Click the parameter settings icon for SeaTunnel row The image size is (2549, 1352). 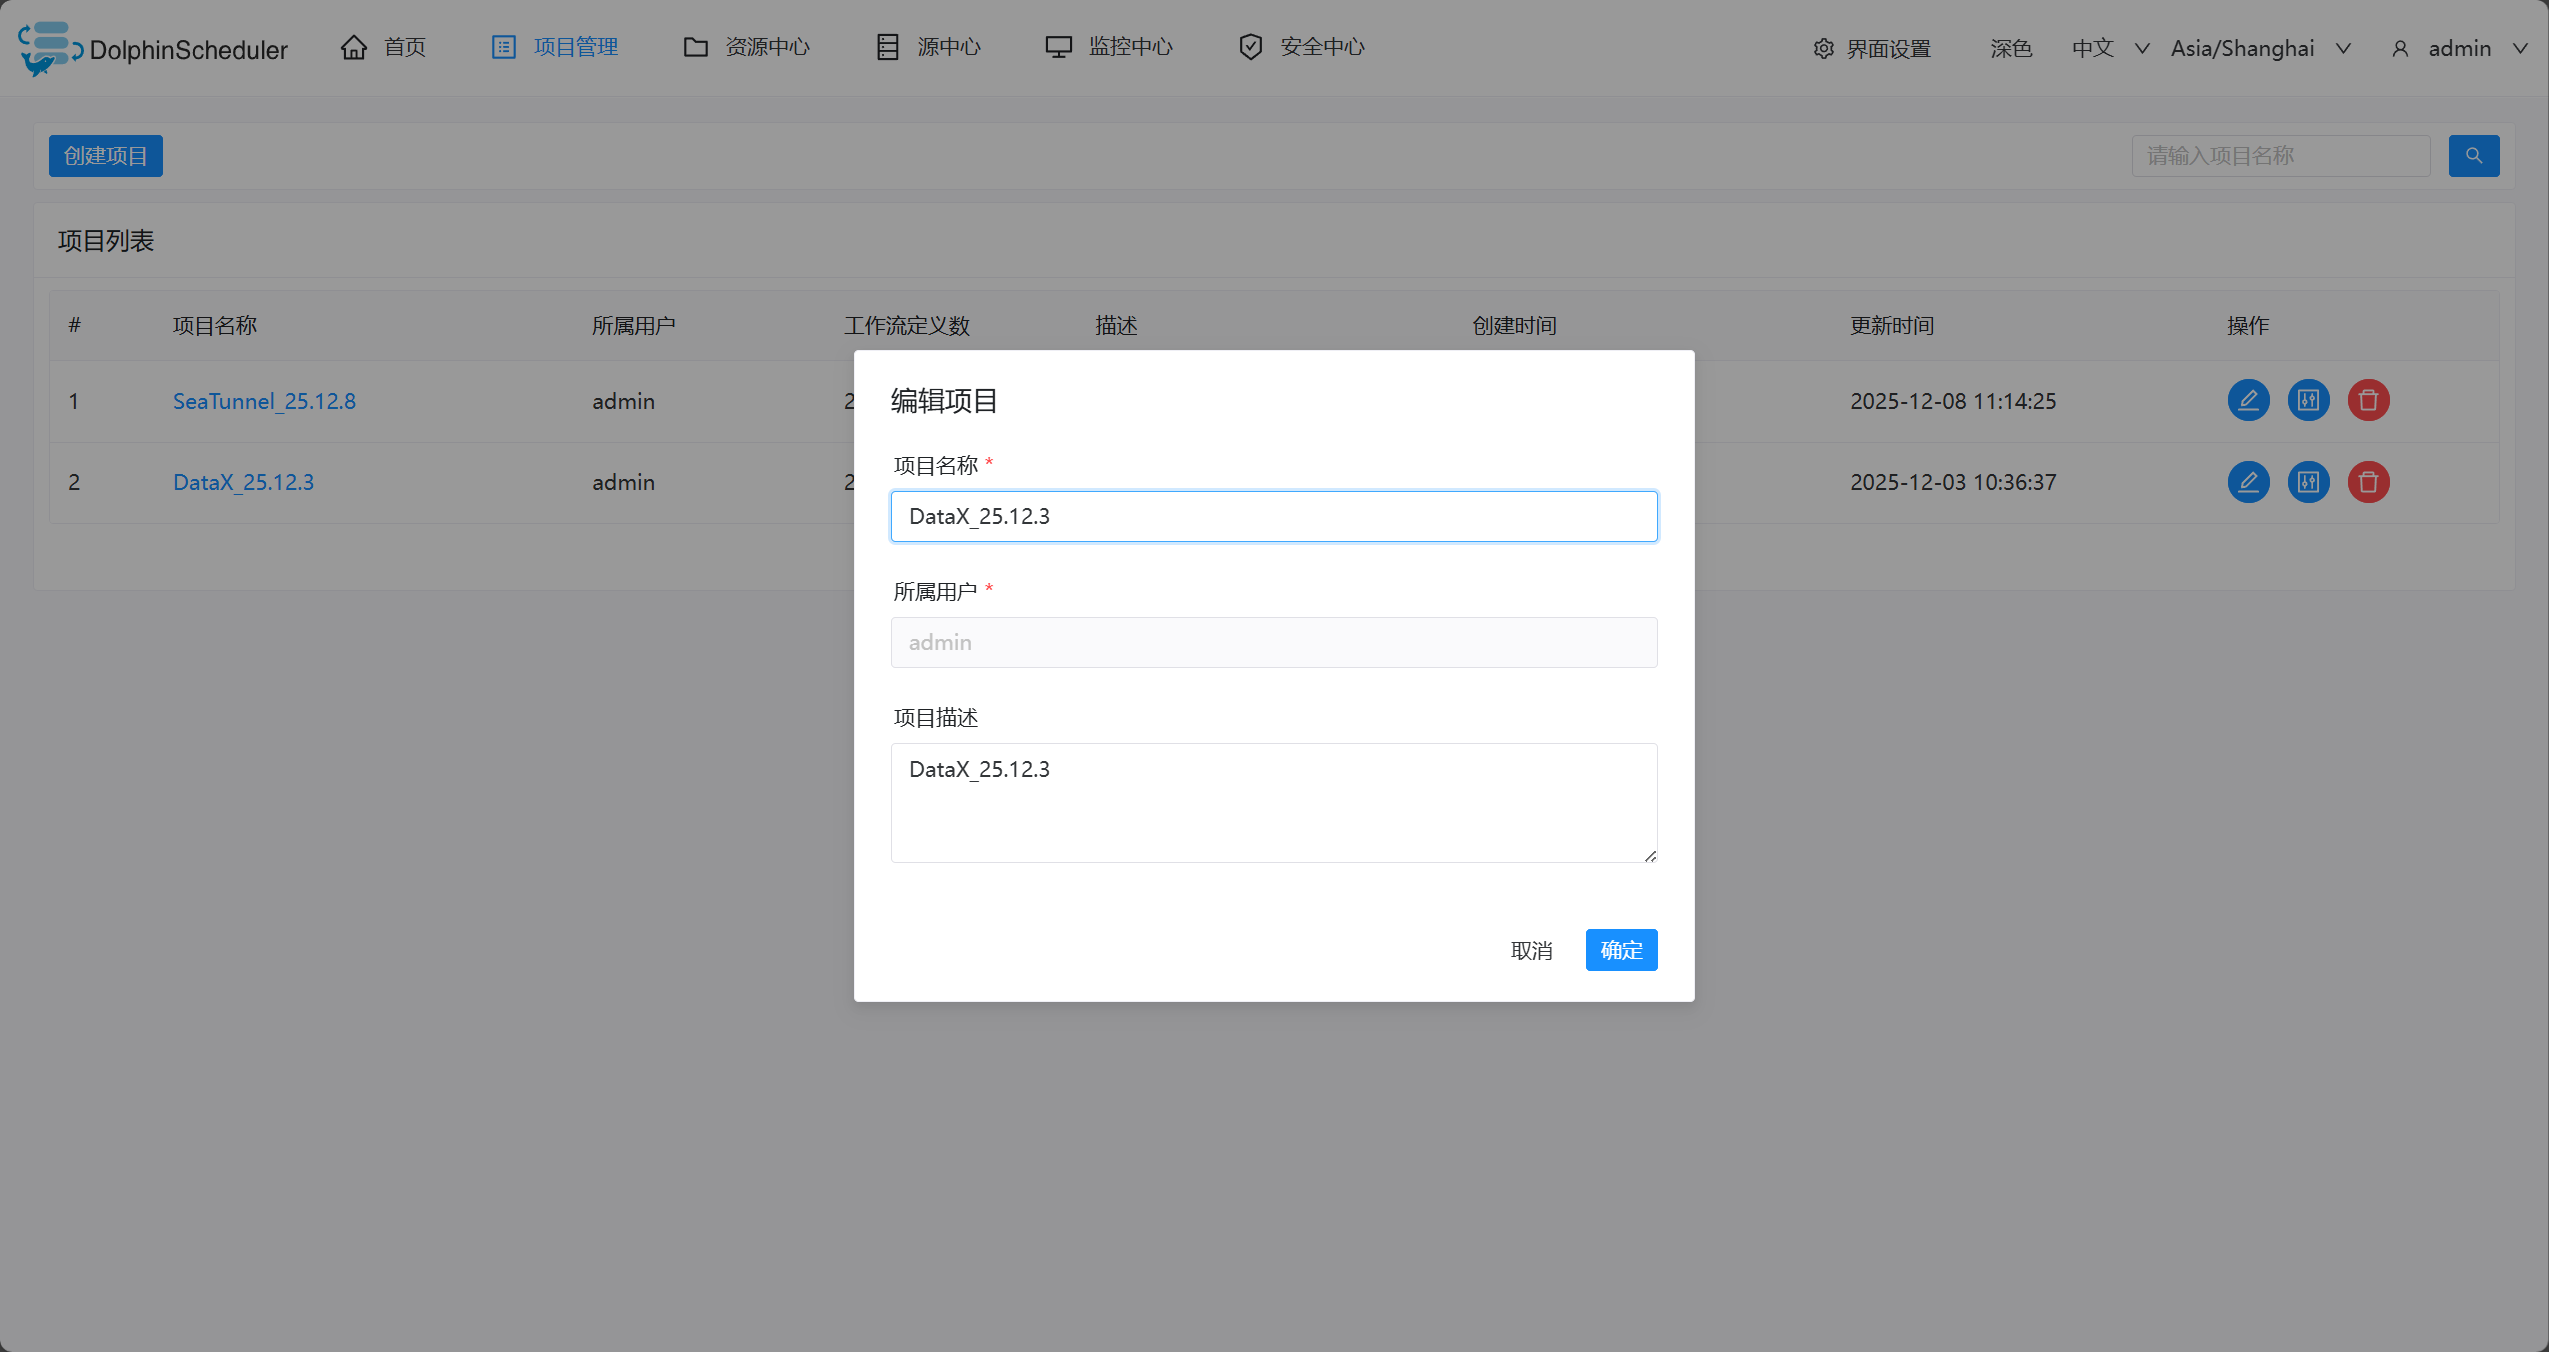2308,401
